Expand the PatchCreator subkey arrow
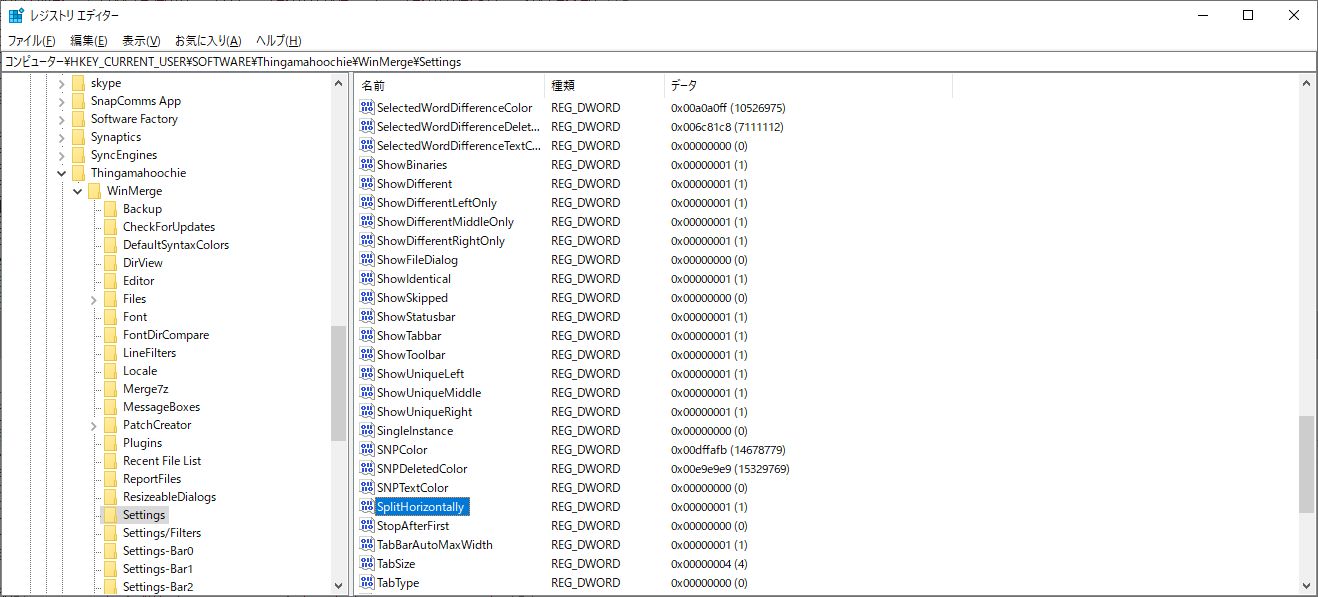1318x597 pixels. tap(94, 425)
